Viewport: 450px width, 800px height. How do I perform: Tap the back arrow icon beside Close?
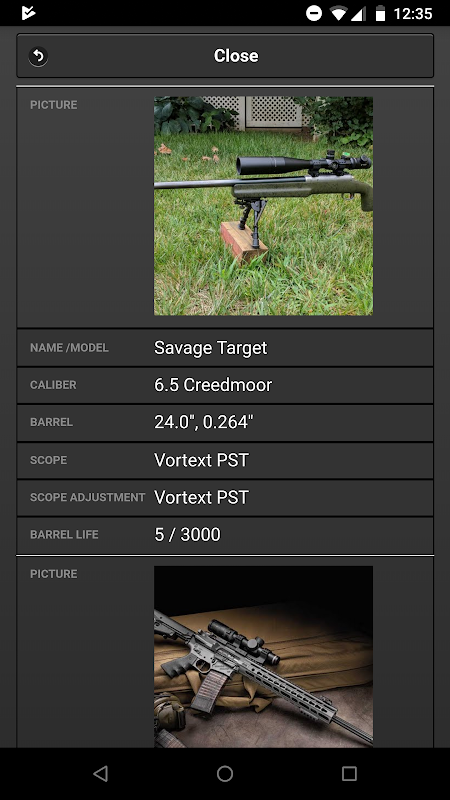click(x=38, y=56)
